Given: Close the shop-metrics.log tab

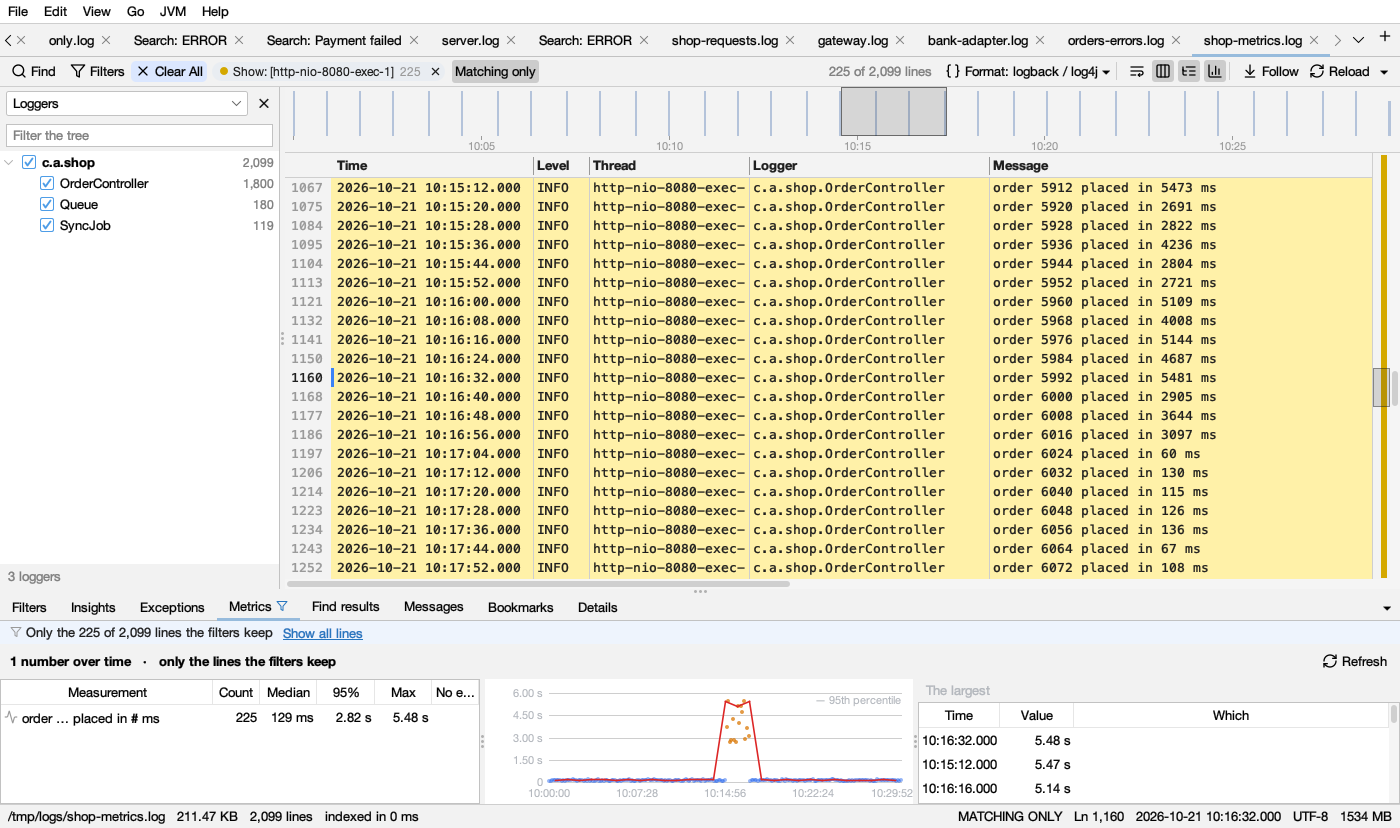Looking at the screenshot, I should click(x=1314, y=40).
